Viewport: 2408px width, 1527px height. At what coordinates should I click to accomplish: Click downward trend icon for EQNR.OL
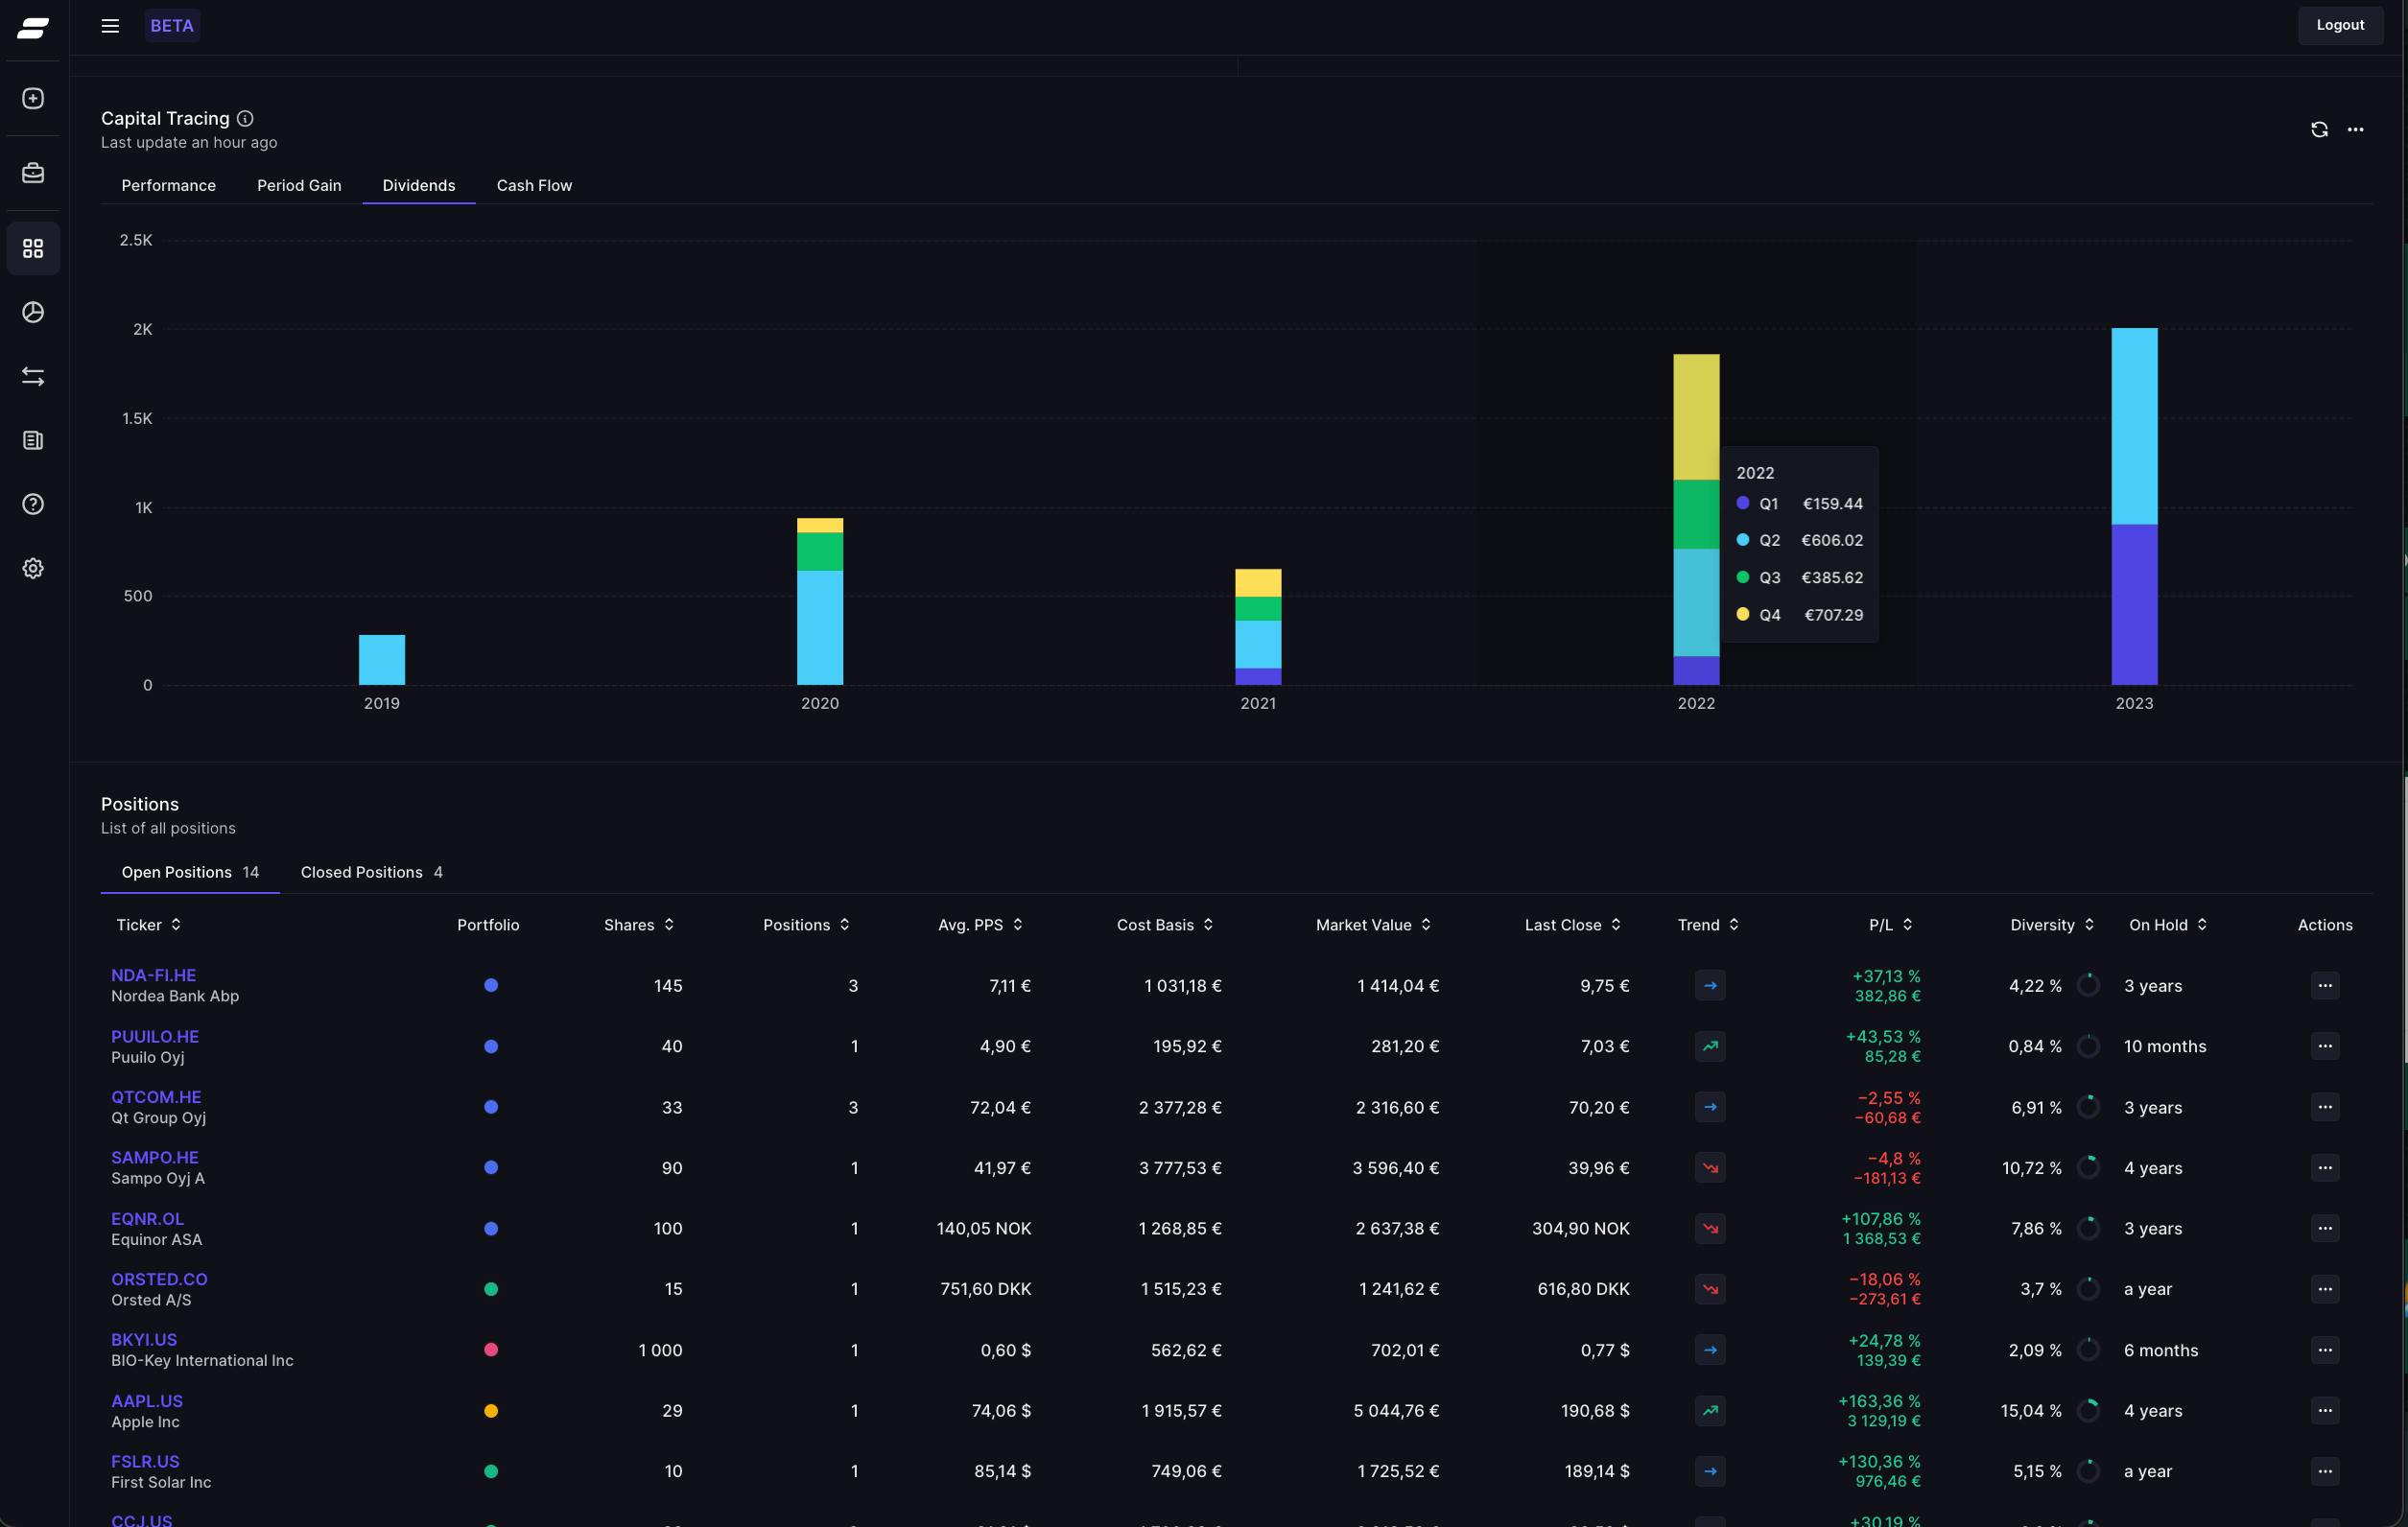[x=1710, y=1228]
